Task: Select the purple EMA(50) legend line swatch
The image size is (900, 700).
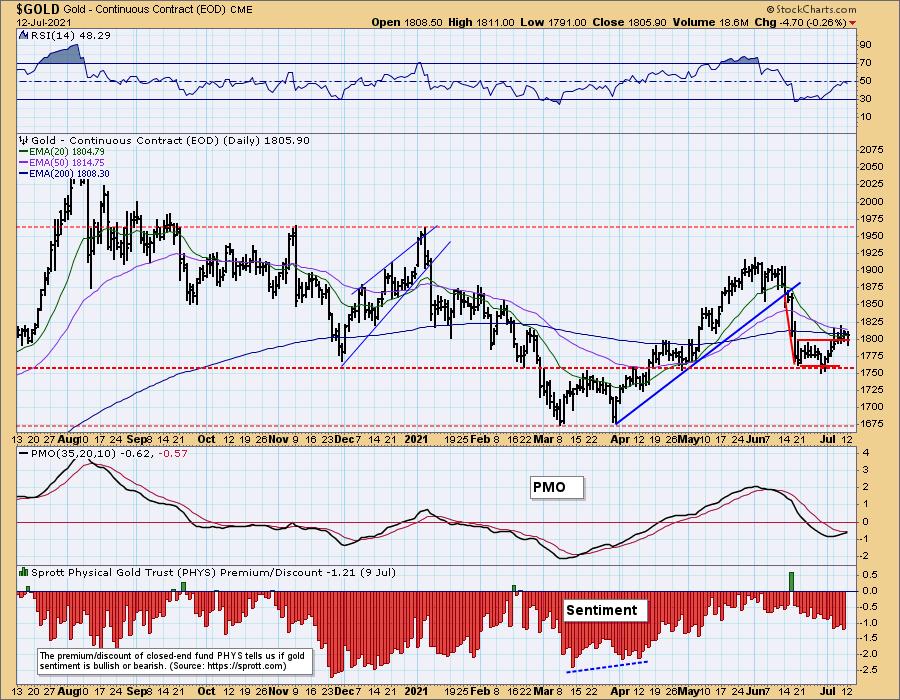Action: click(24, 163)
